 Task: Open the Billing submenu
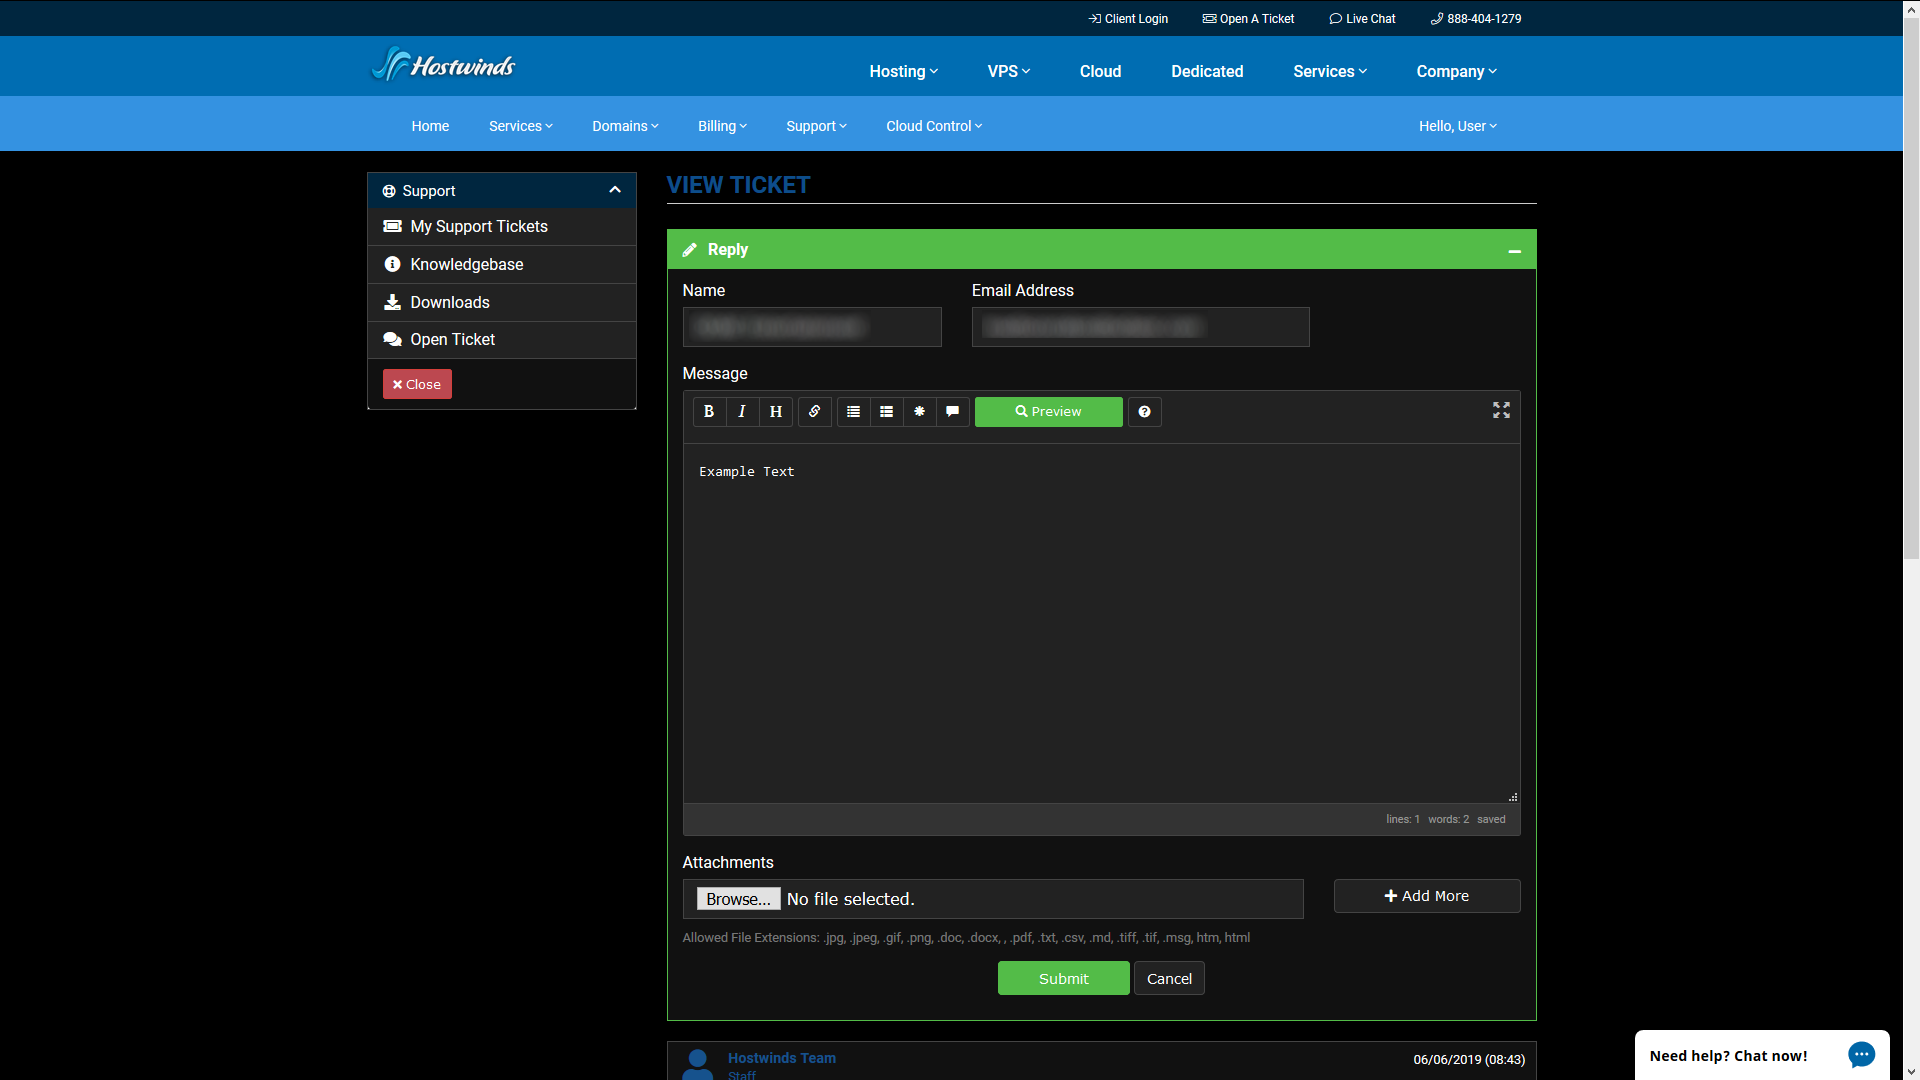click(722, 126)
